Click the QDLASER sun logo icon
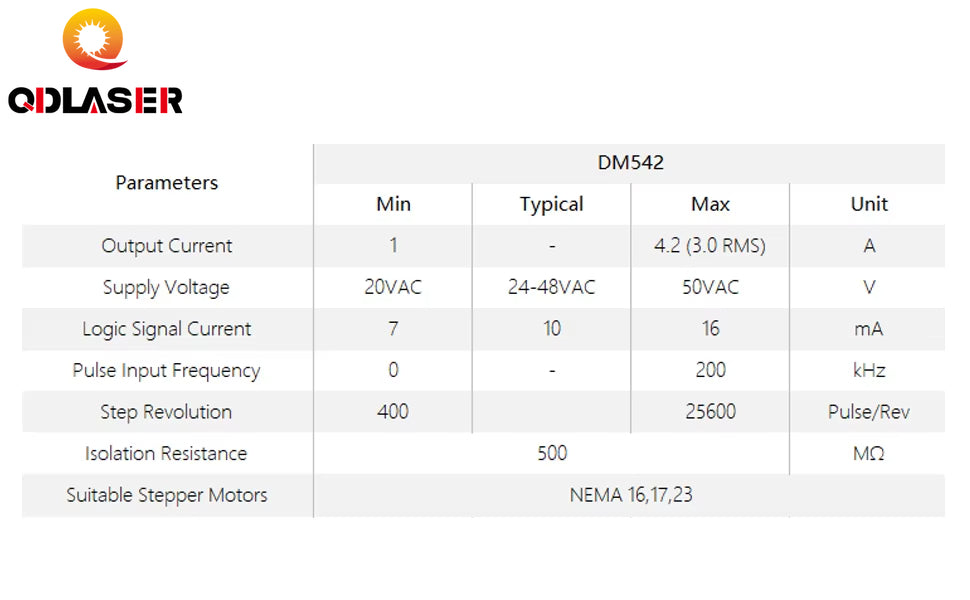Screen dimensions: 970x600 pos(95,40)
